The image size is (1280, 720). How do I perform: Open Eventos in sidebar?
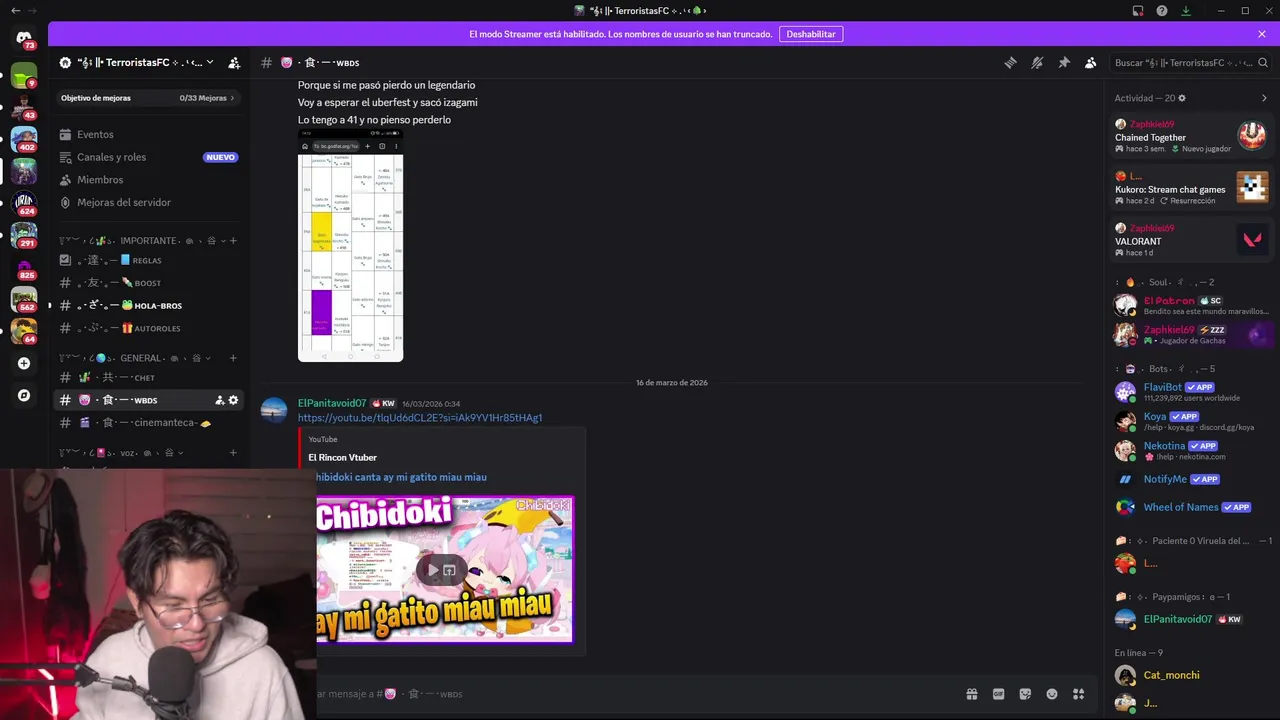(x=148, y=135)
